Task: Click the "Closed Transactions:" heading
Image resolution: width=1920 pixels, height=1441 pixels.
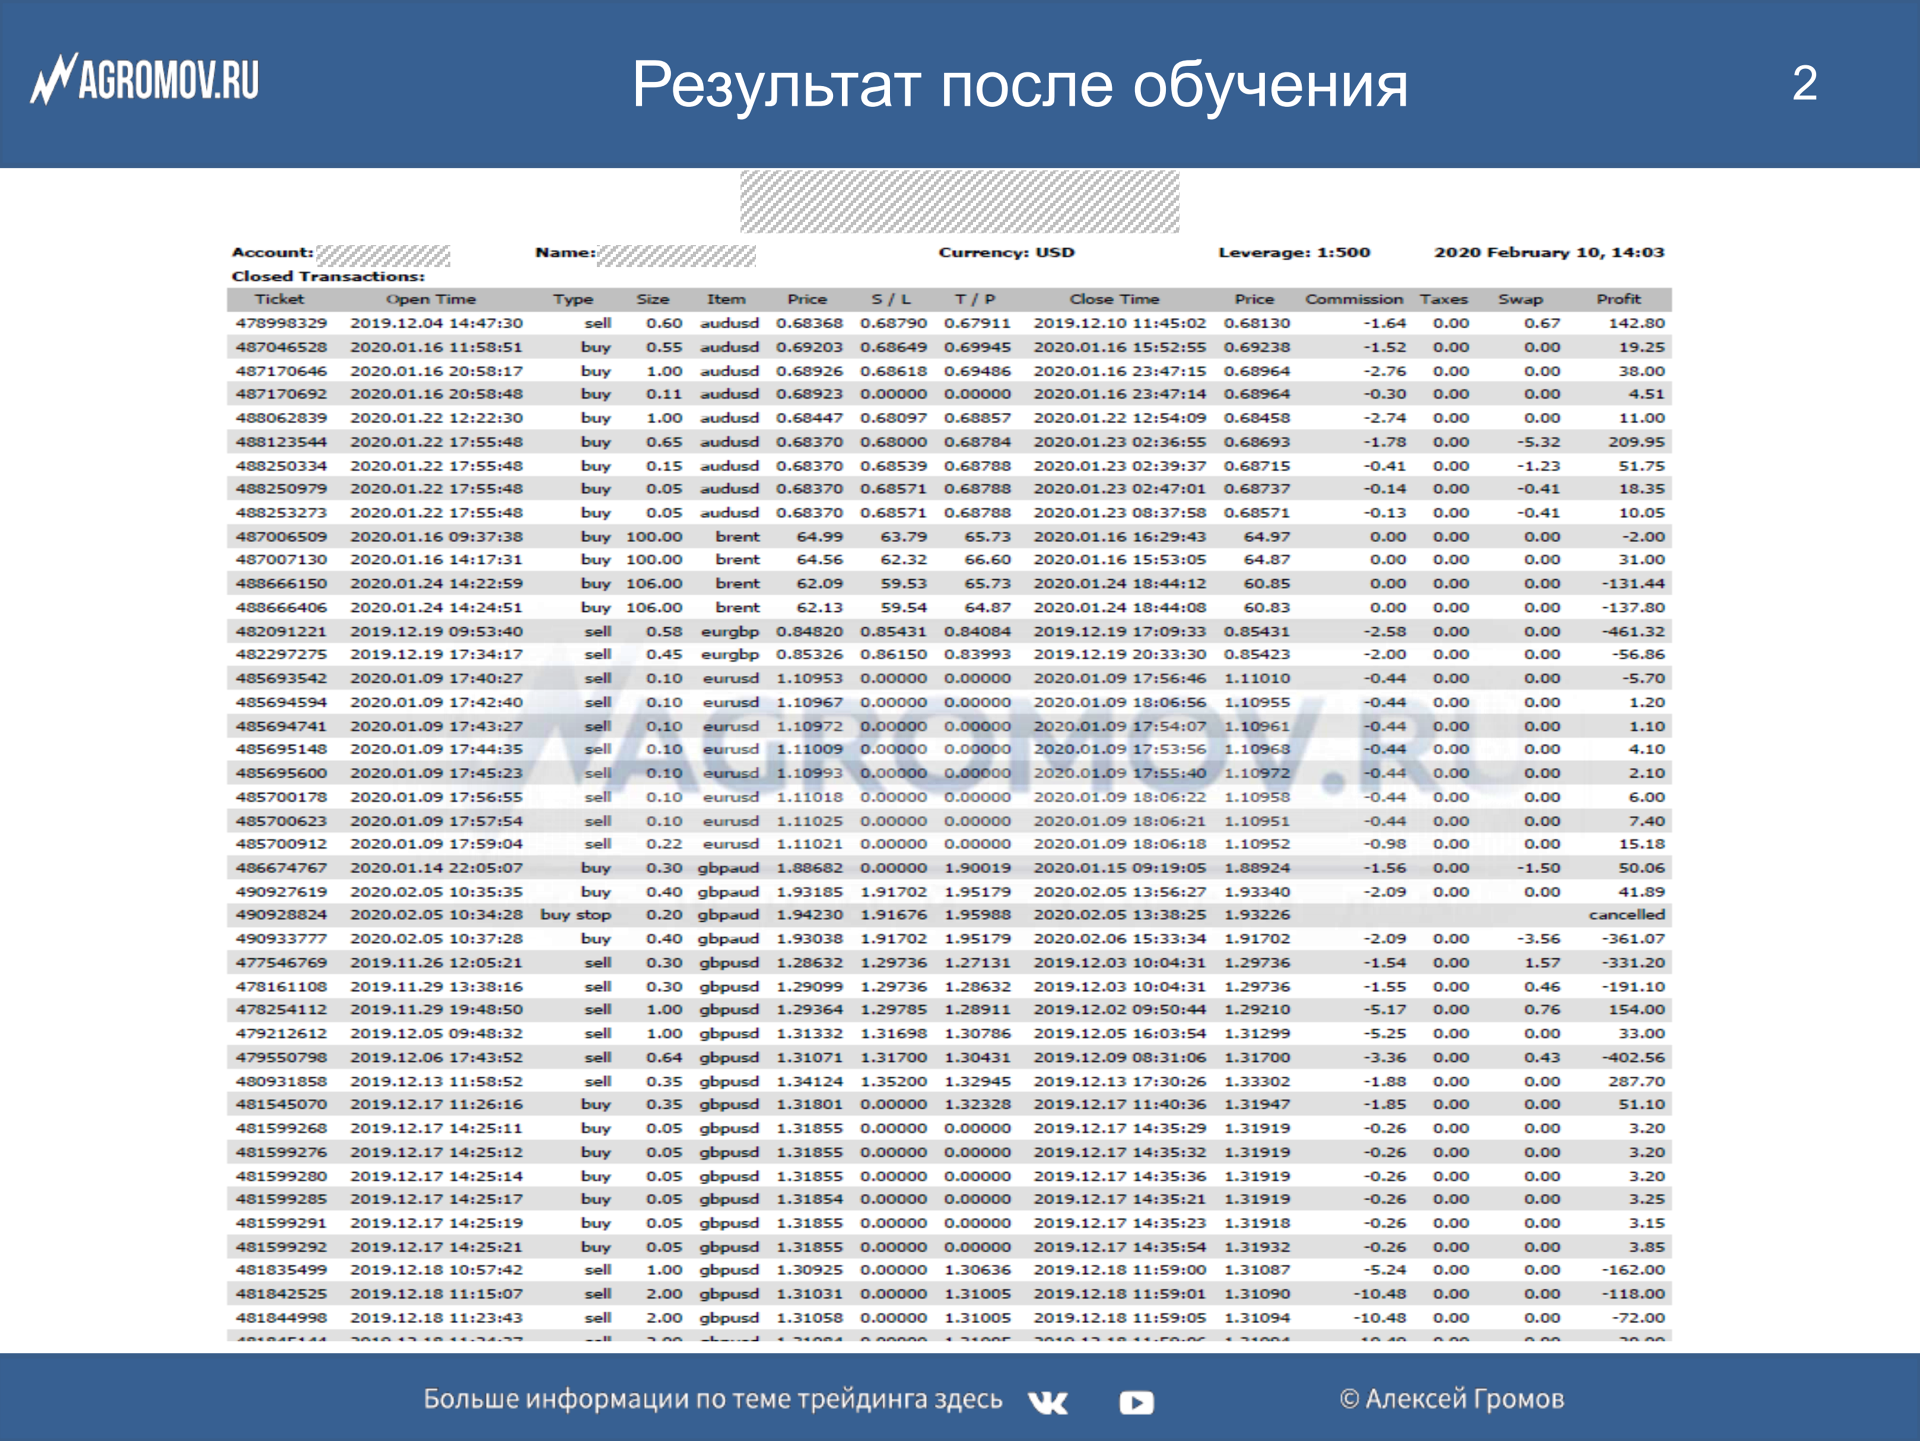Action: pyautogui.click(x=328, y=276)
